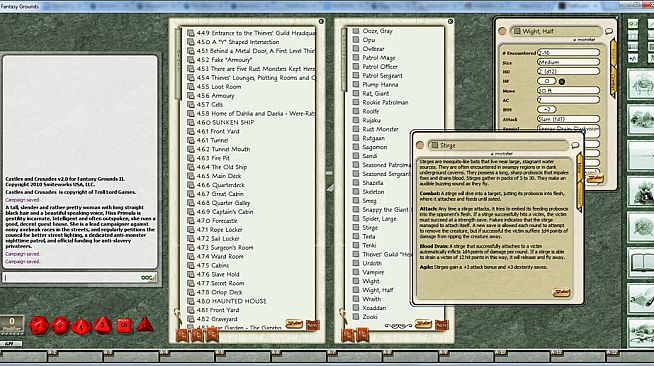Viewport: 654px width, 366px height.
Task: Click the link icon beside Stirge title
Action: click(x=435, y=145)
